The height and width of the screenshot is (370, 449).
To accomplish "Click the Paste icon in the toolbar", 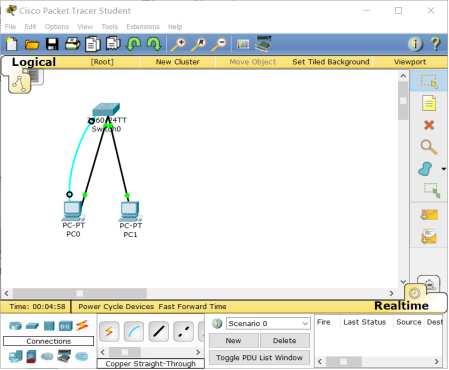I will [113, 44].
